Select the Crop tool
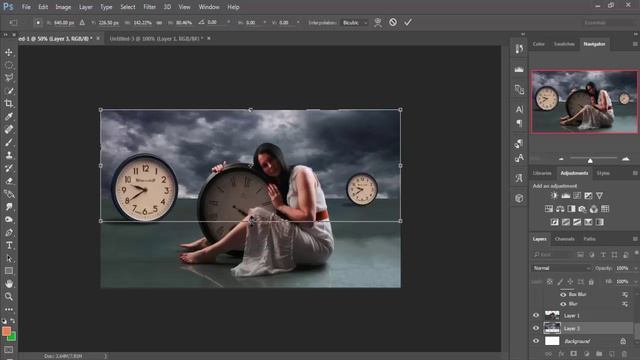Image resolution: width=640 pixels, height=360 pixels. point(9,103)
